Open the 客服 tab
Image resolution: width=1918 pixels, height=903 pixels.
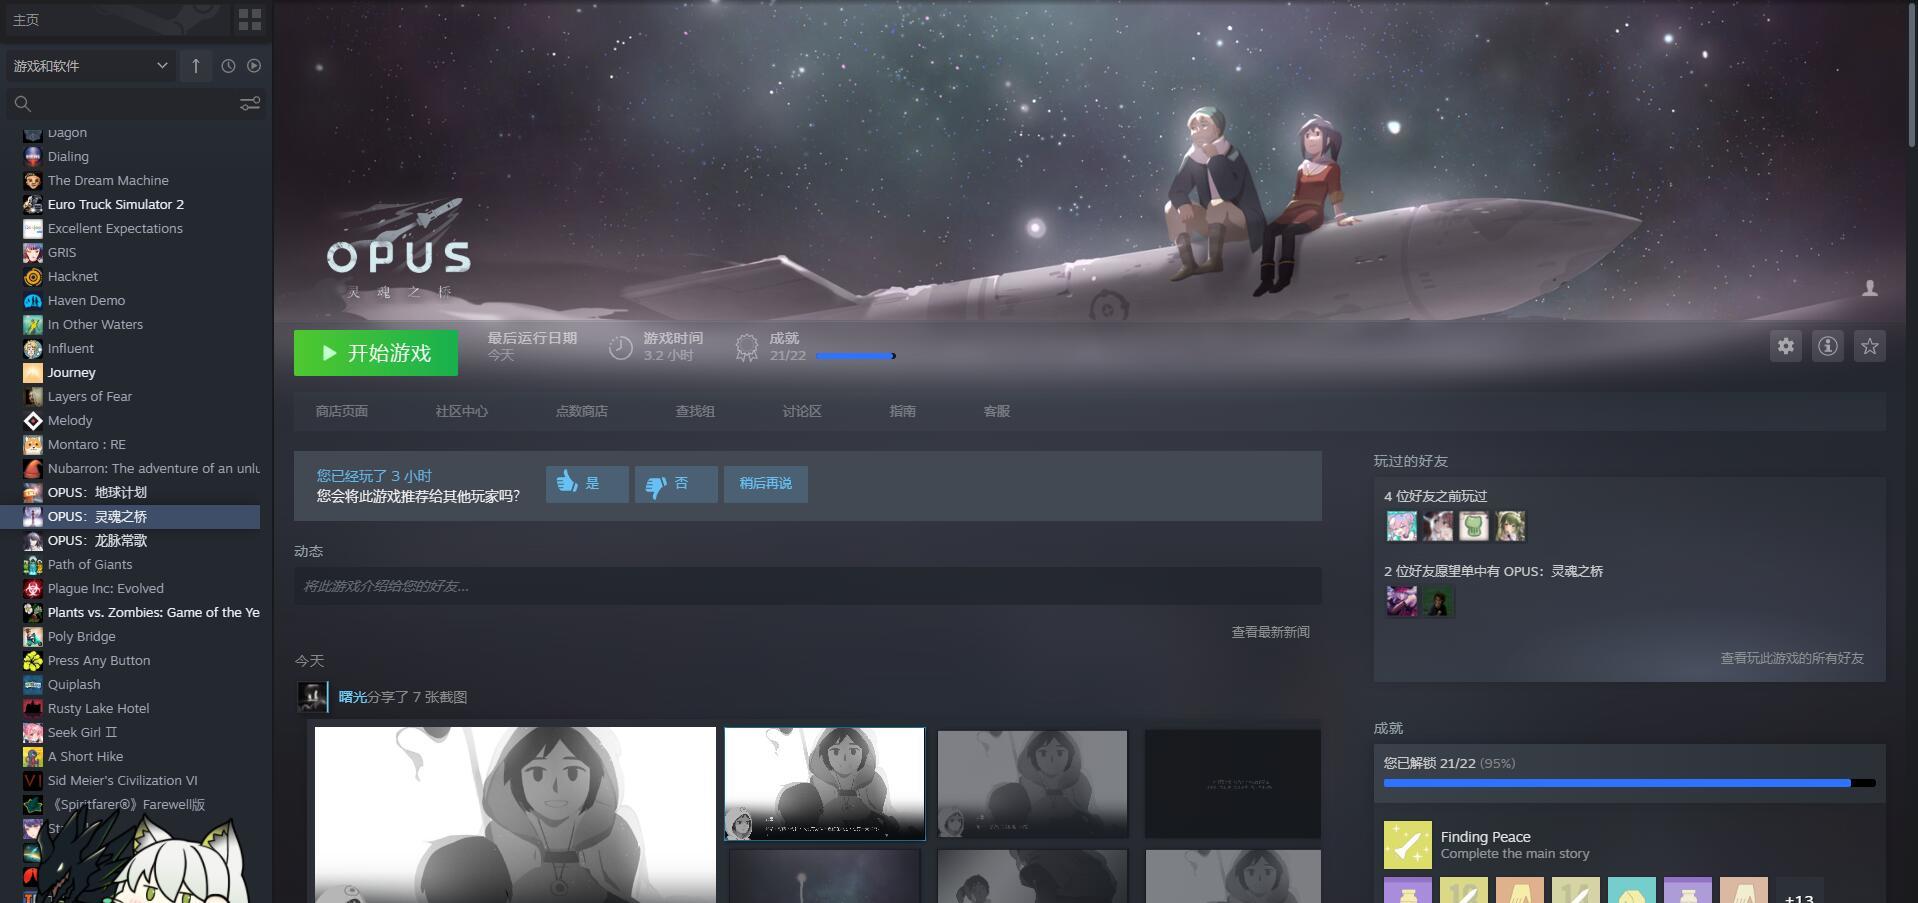(997, 411)
